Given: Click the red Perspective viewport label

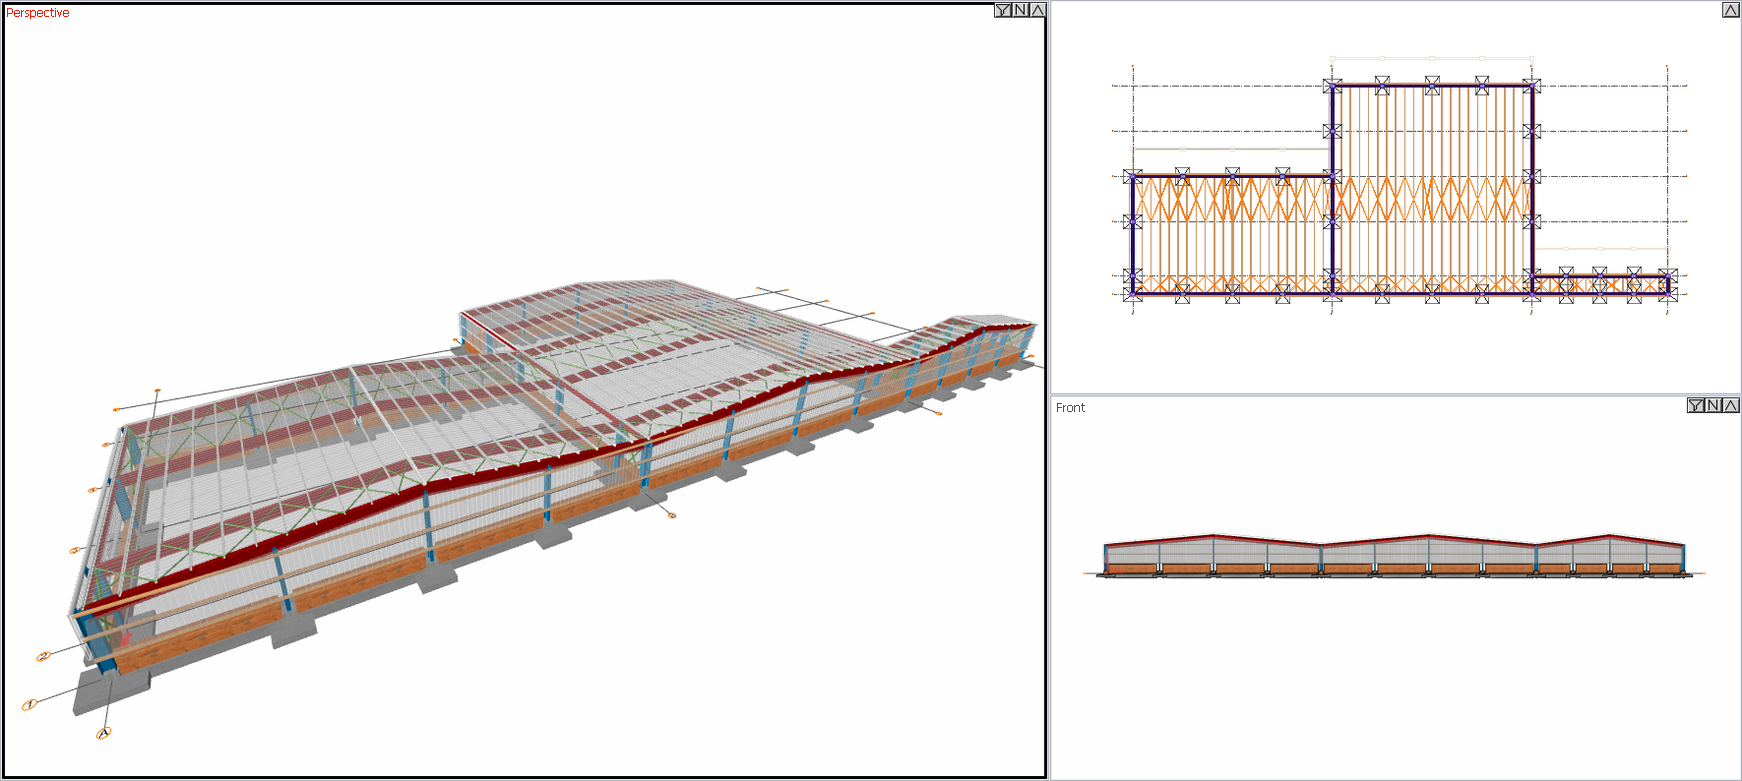Looking at the screenshot, I should (x=38, y=13).
